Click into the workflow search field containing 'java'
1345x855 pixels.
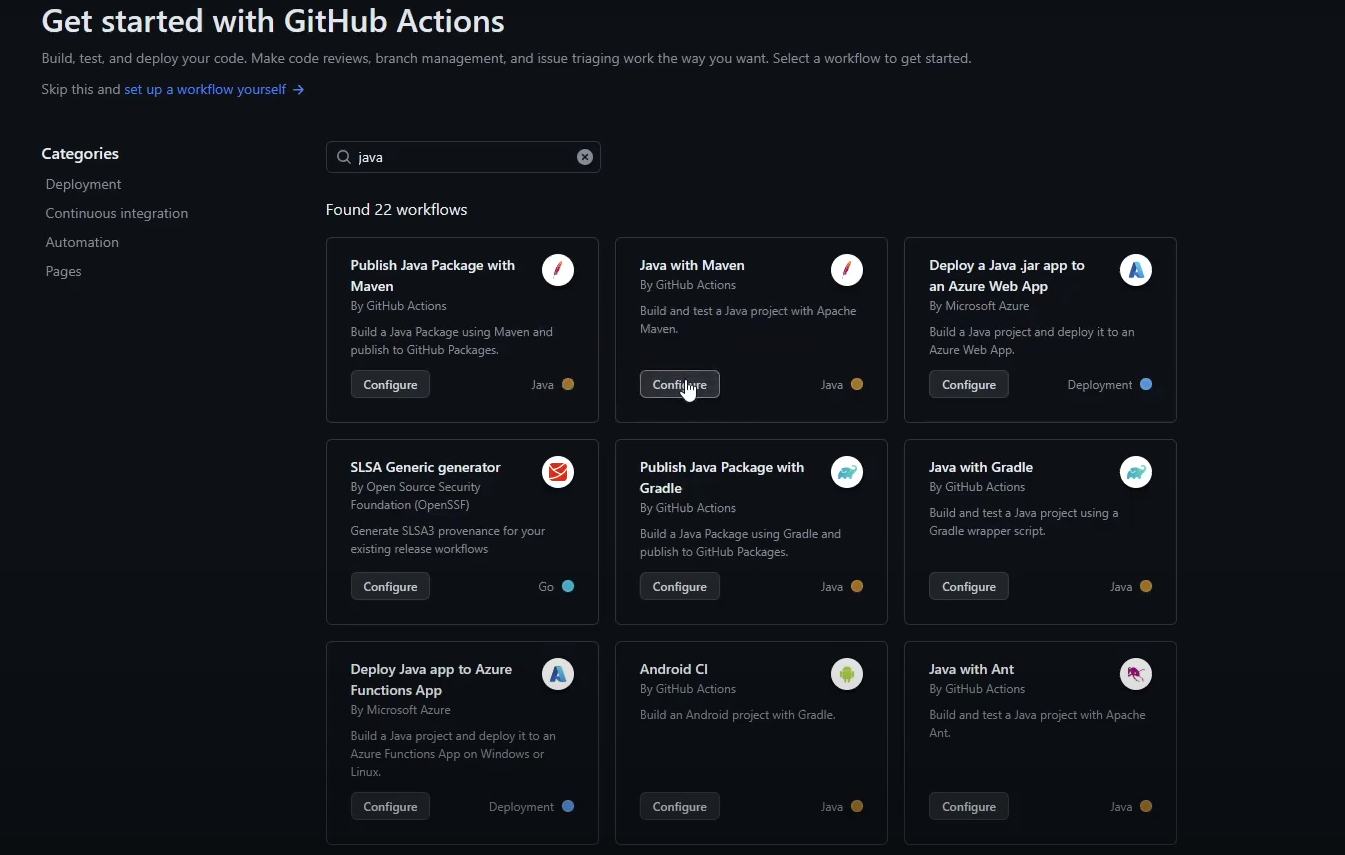463,157
